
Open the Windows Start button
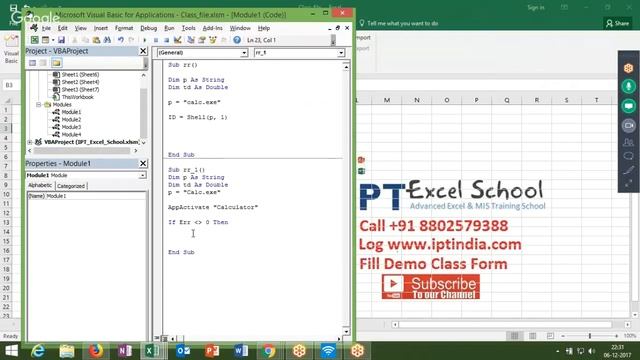11,351
